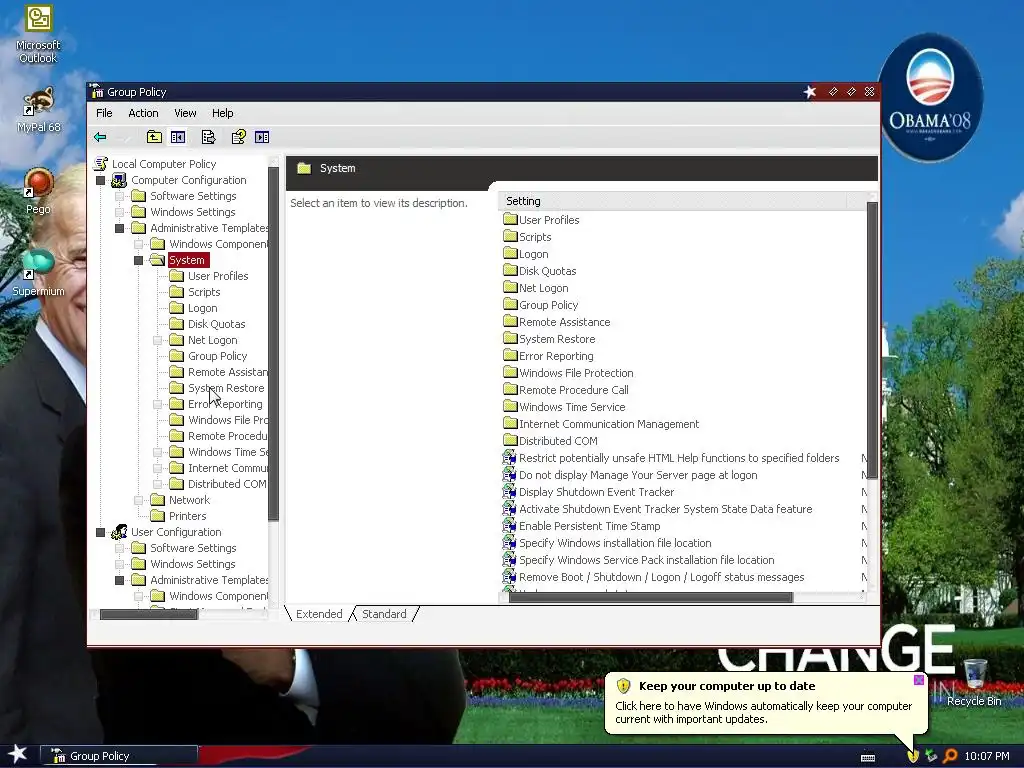Screen dimensions: 1024x768
Task: Select Do not display Manage Your Server
Action: (x=630, y=475)
